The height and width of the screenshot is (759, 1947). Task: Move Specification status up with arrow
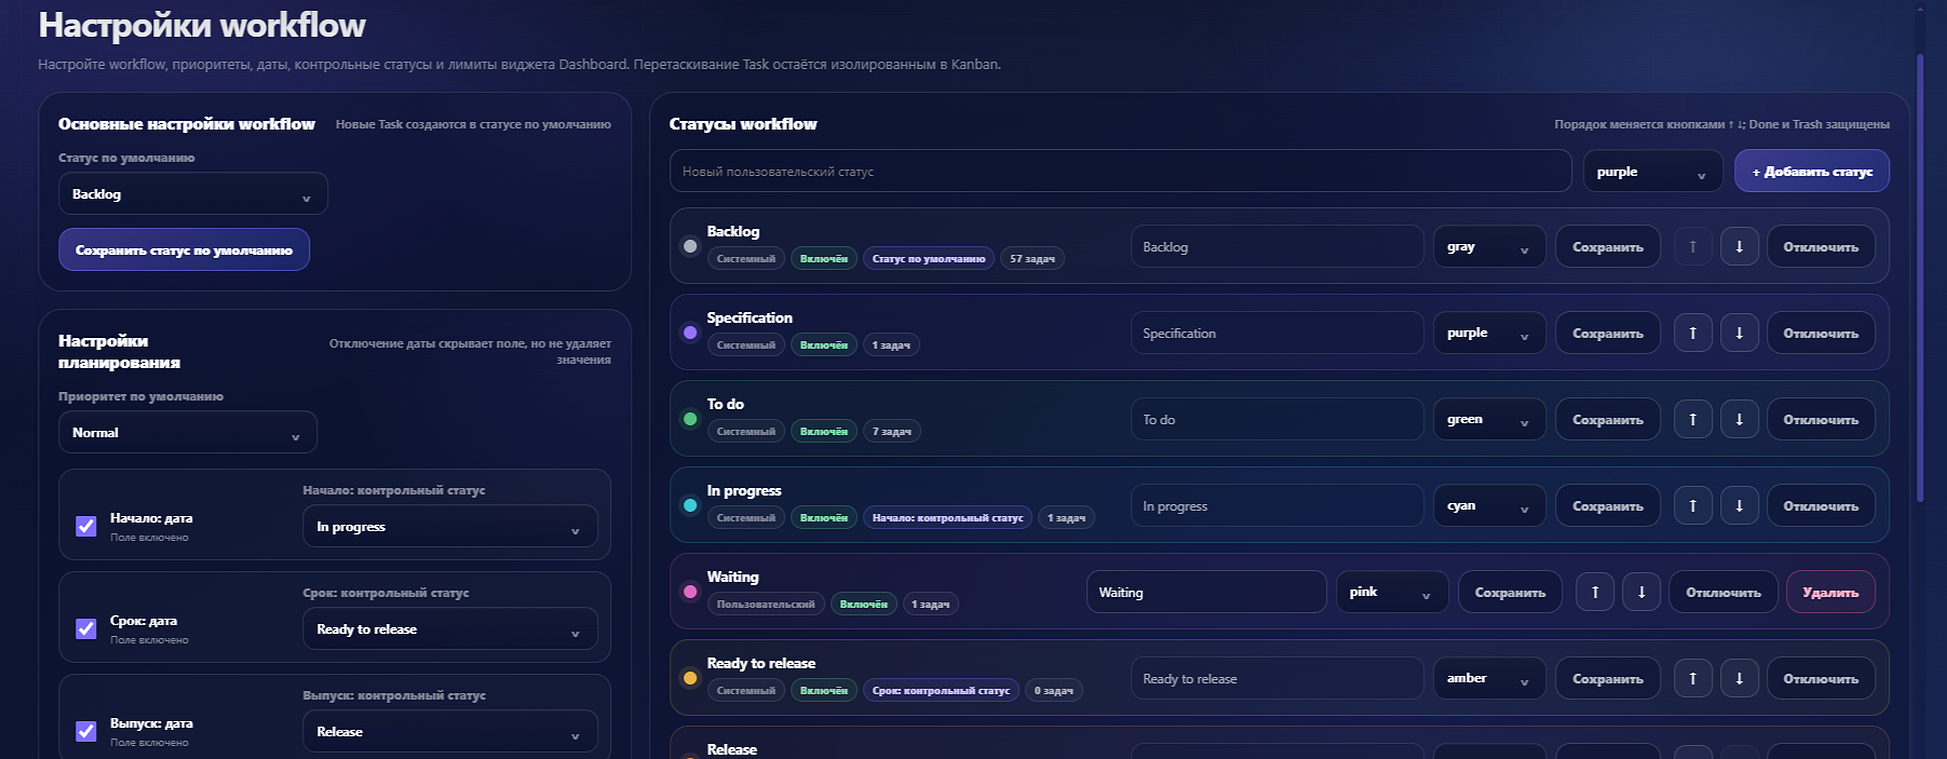[x=1693, y=333]
